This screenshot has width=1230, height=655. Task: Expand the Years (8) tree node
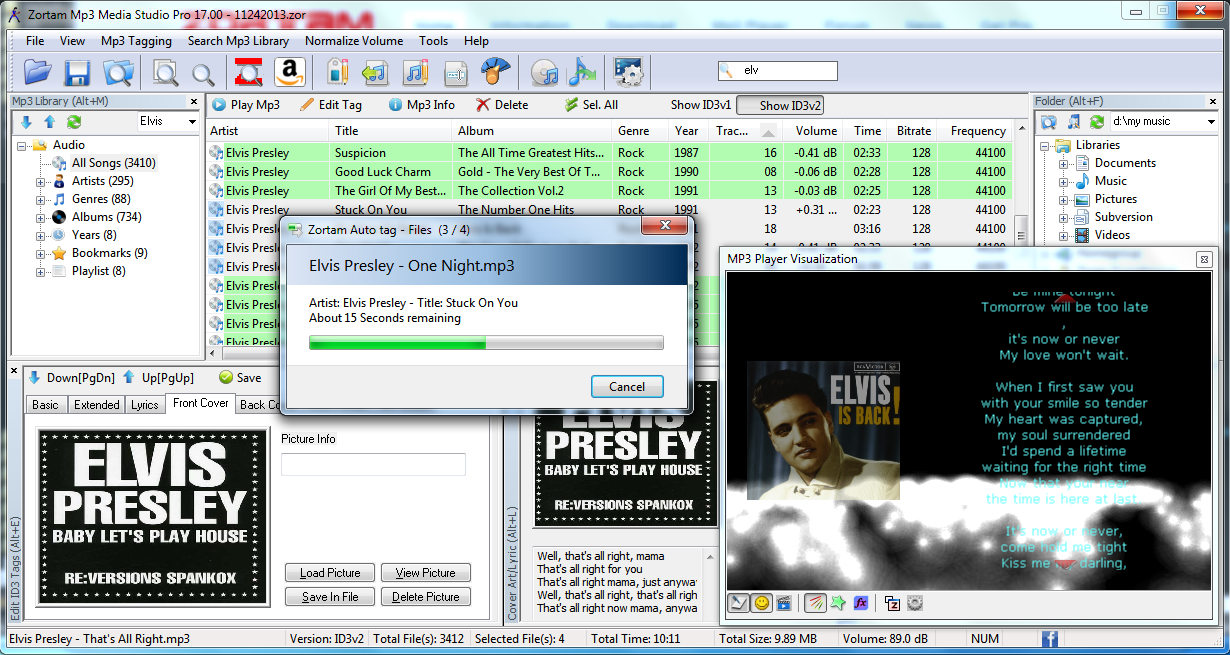[41, 236]
